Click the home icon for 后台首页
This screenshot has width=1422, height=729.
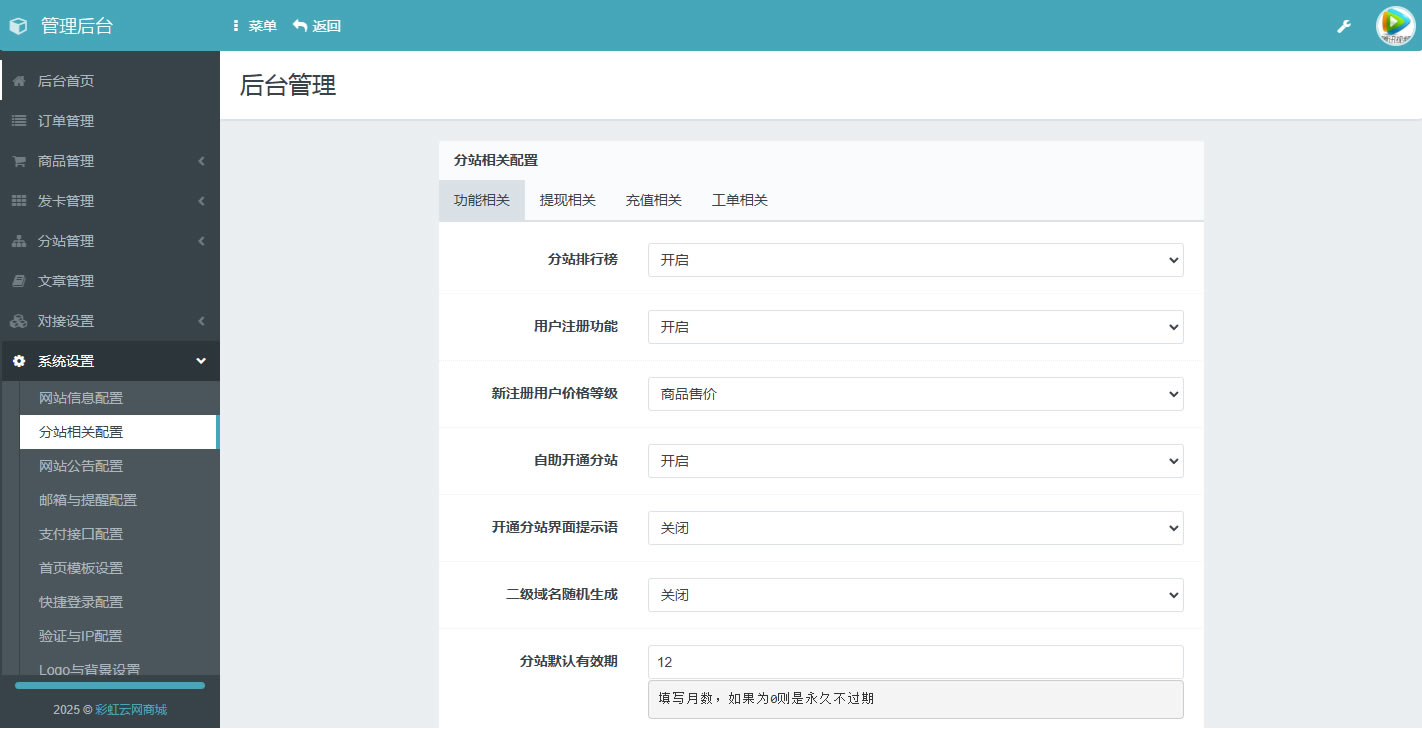click(x=19, y=81)
